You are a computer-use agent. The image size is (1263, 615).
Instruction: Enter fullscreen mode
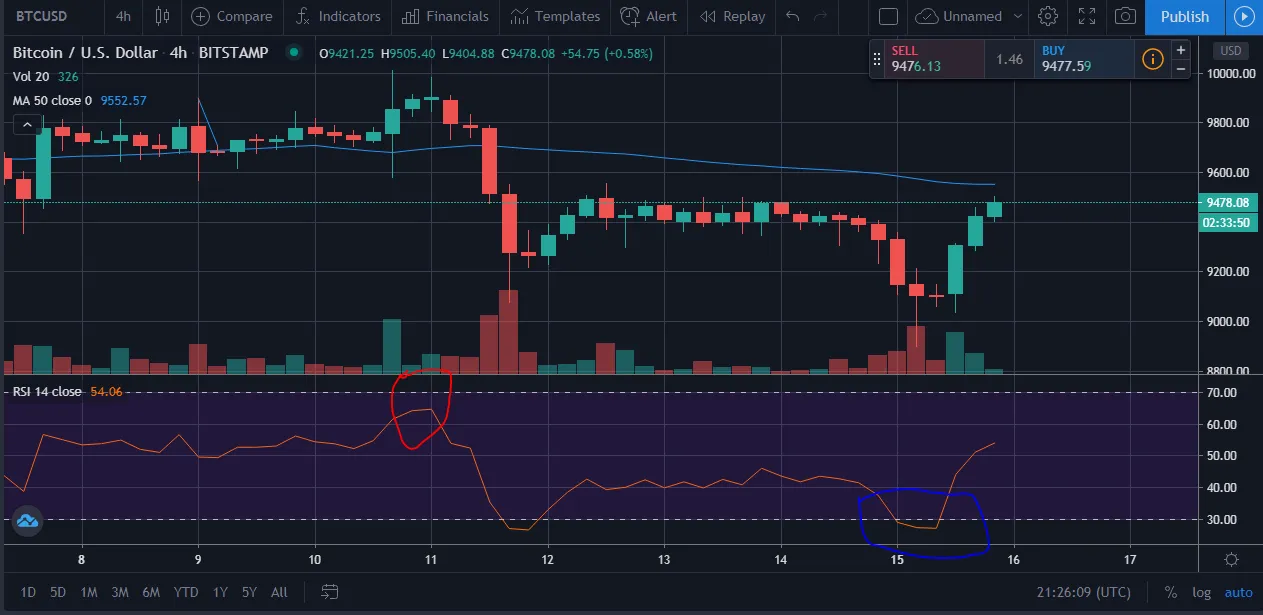1087,16
